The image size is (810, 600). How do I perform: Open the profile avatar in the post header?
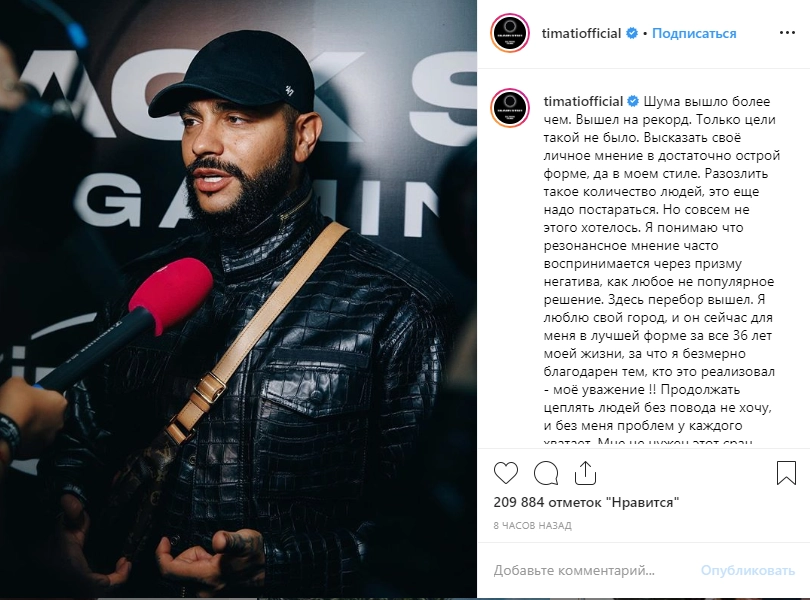509,33
